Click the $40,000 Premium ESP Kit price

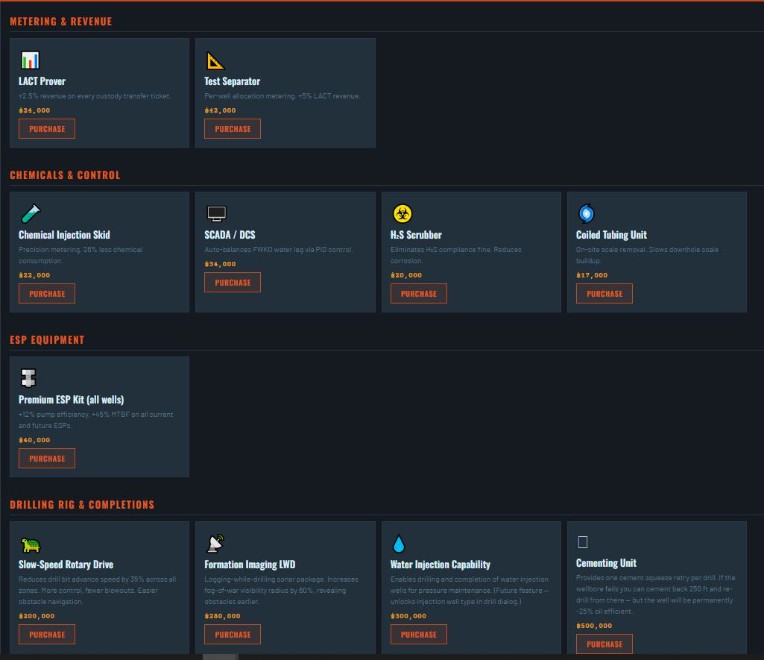click(x=34, y=440)
